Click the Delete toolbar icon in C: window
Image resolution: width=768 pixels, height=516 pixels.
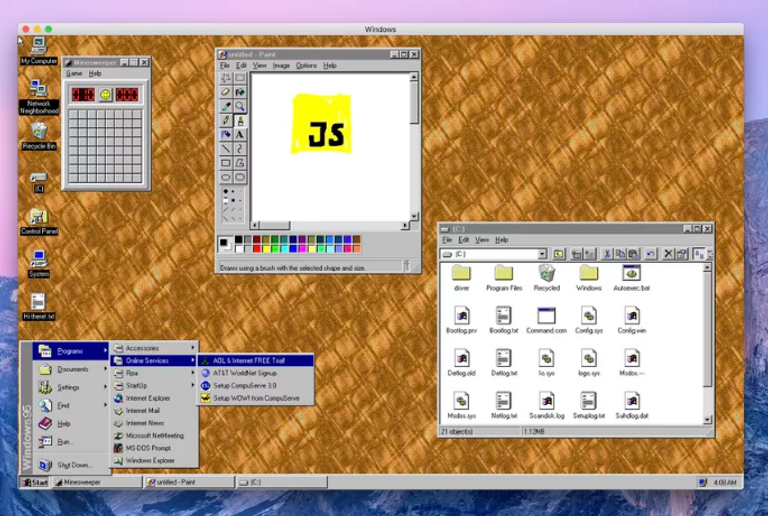coord(669,254)
